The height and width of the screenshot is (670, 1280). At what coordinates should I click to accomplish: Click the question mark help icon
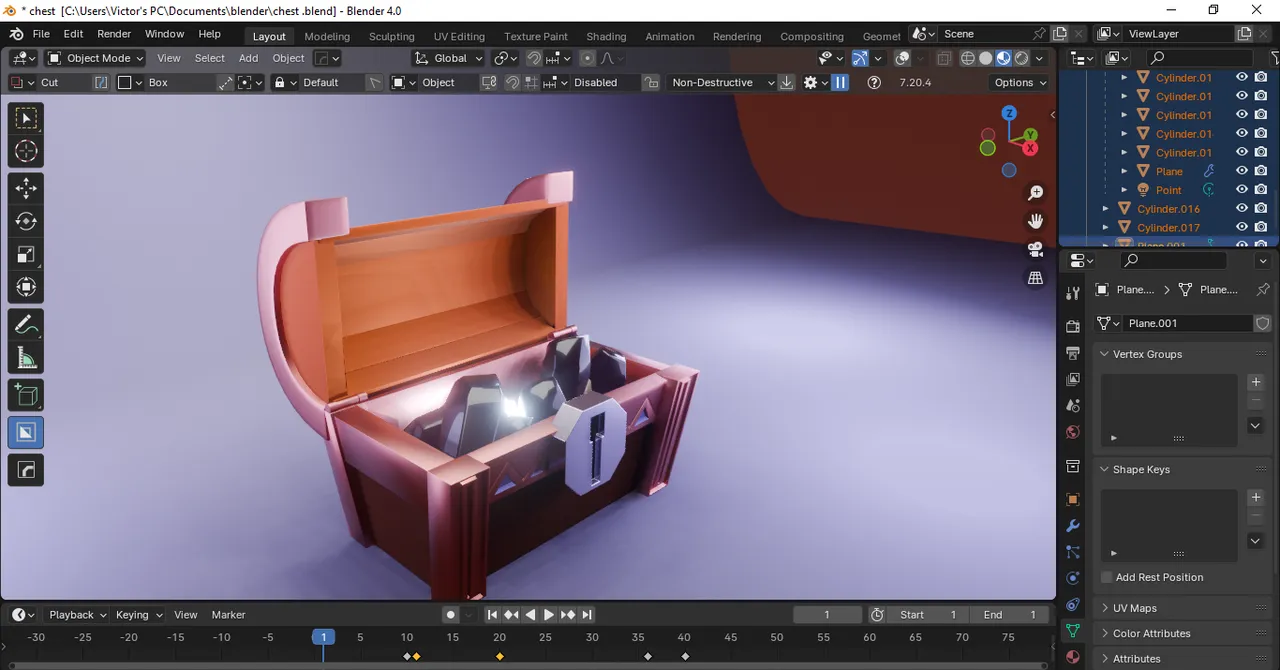click(874, 83)
